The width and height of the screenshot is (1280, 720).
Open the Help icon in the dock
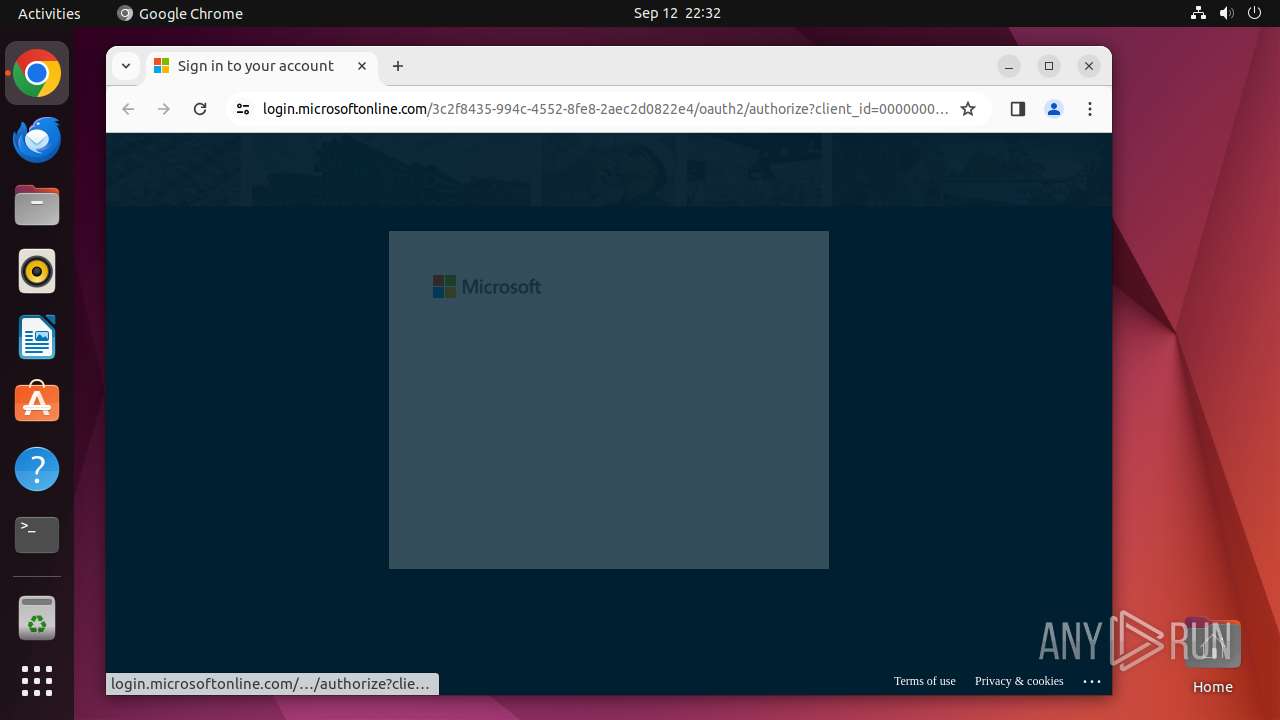coord(37,469)
